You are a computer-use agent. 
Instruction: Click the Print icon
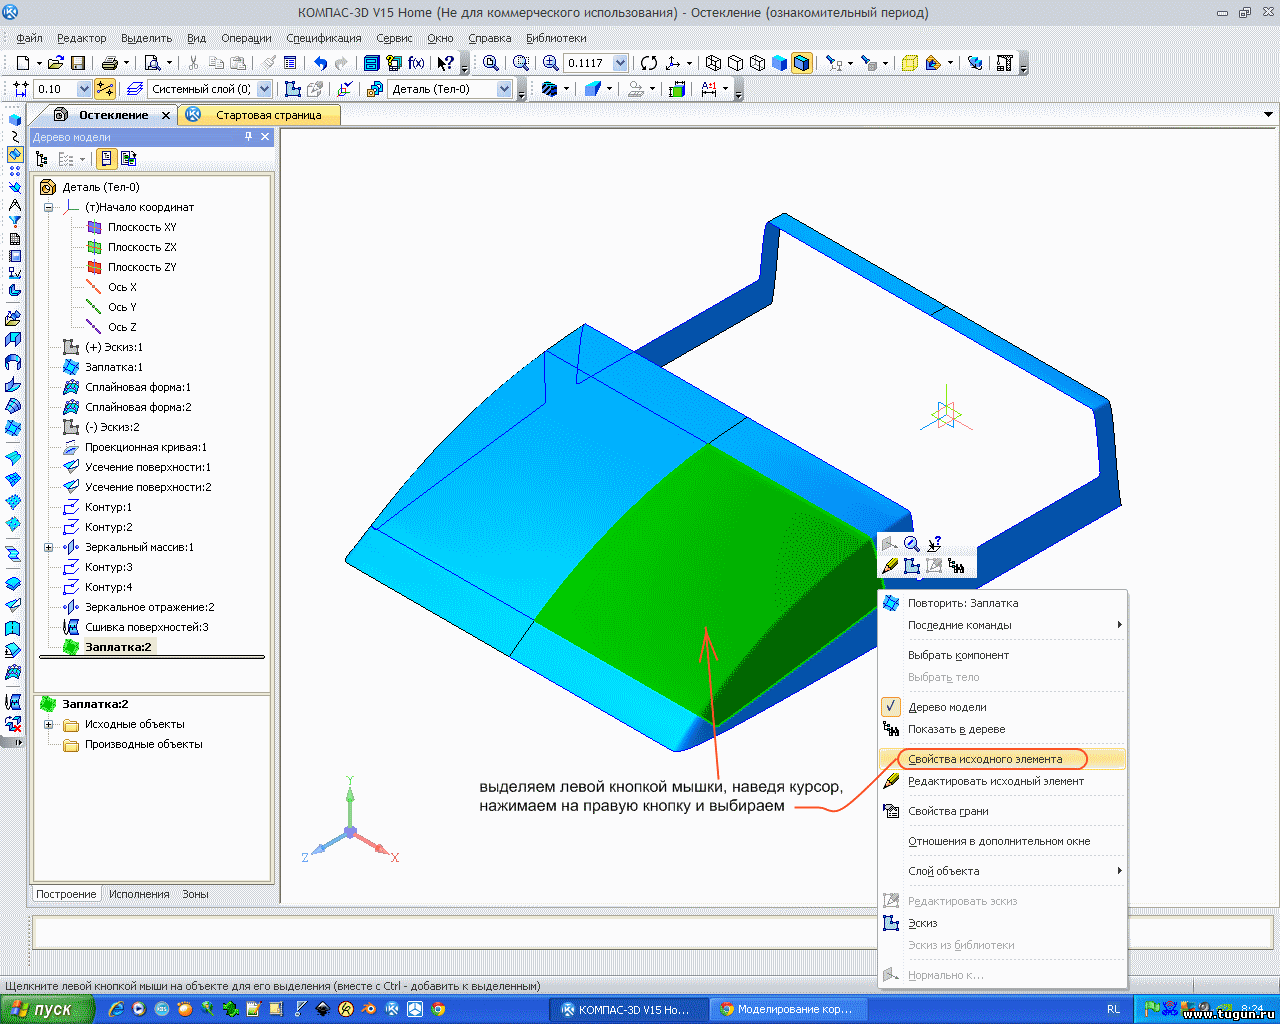click(x=110, y=63)
